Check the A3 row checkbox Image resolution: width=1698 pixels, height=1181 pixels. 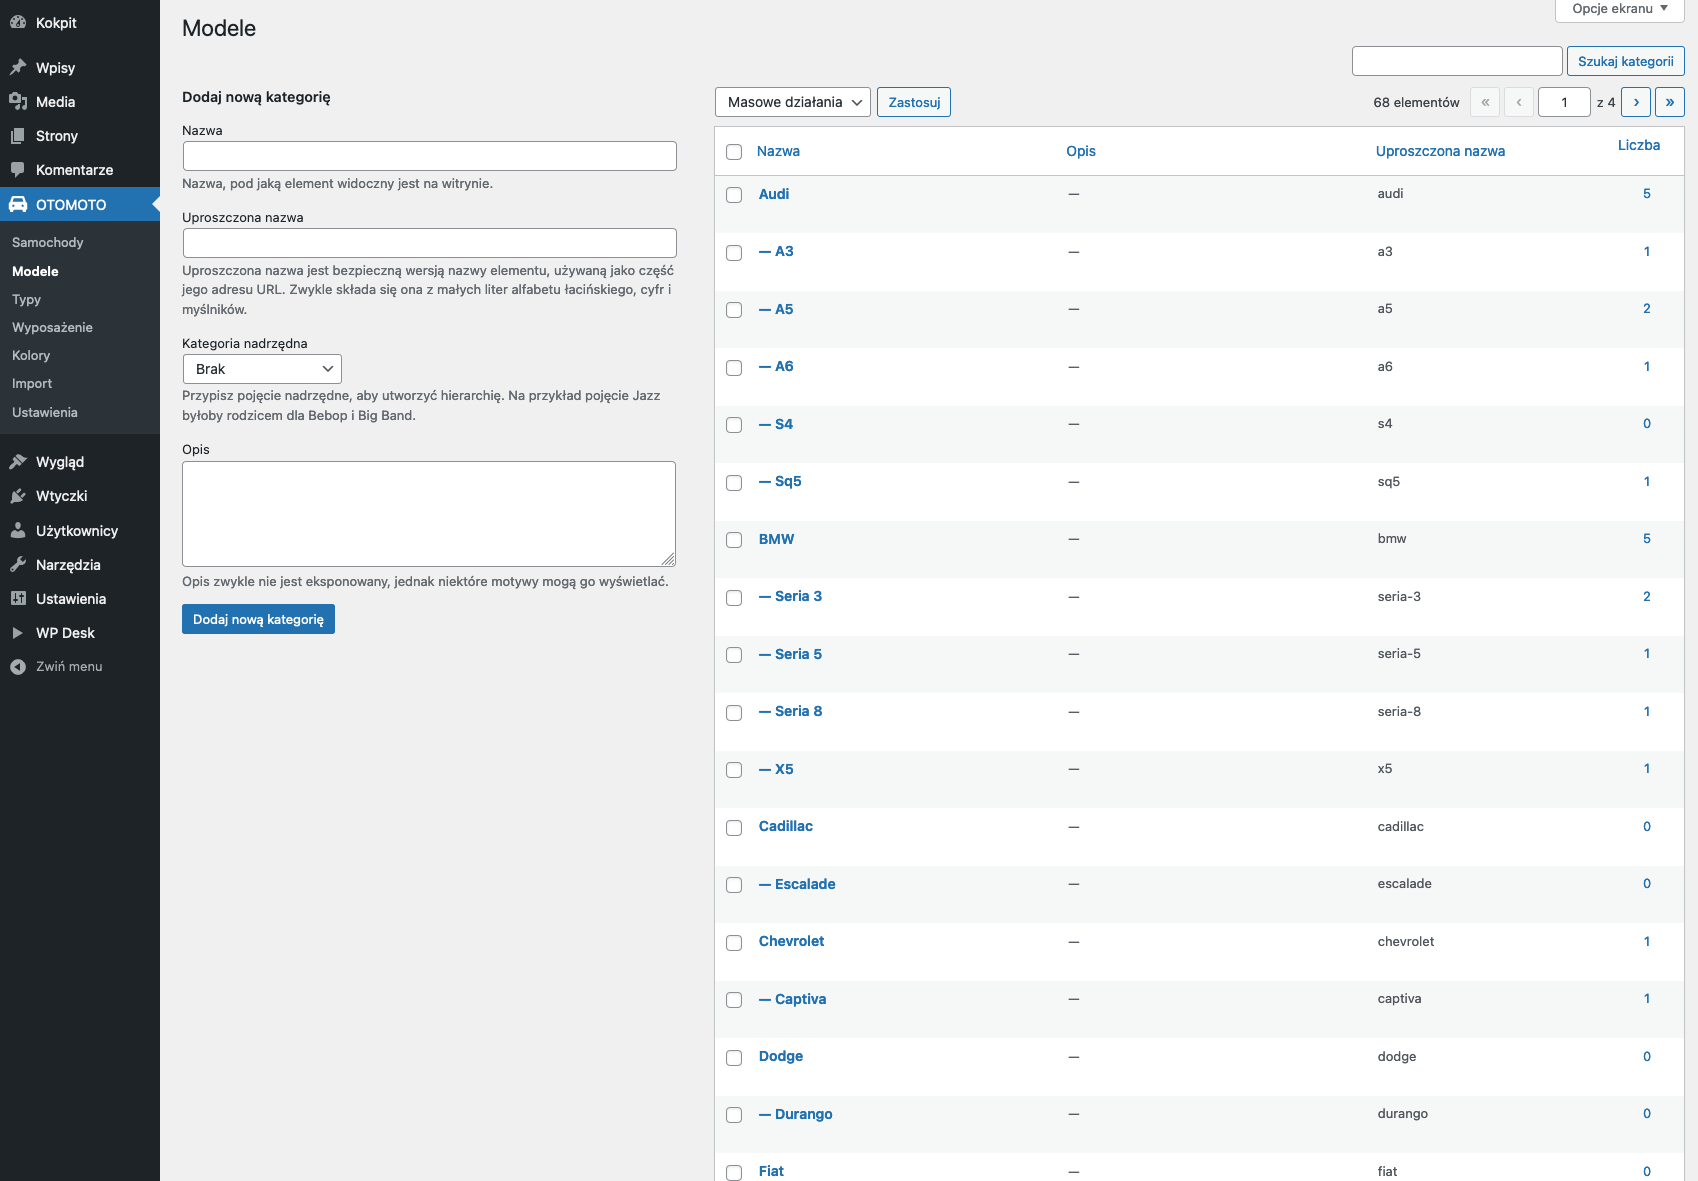tap(734, 253)
